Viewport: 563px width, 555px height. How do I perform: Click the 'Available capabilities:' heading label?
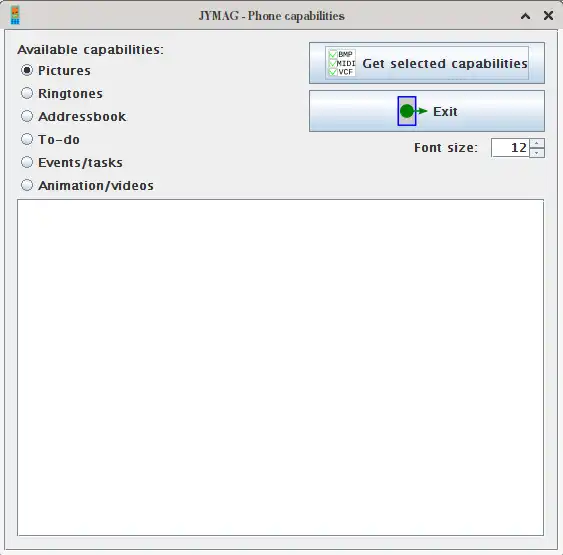[90, 50]
